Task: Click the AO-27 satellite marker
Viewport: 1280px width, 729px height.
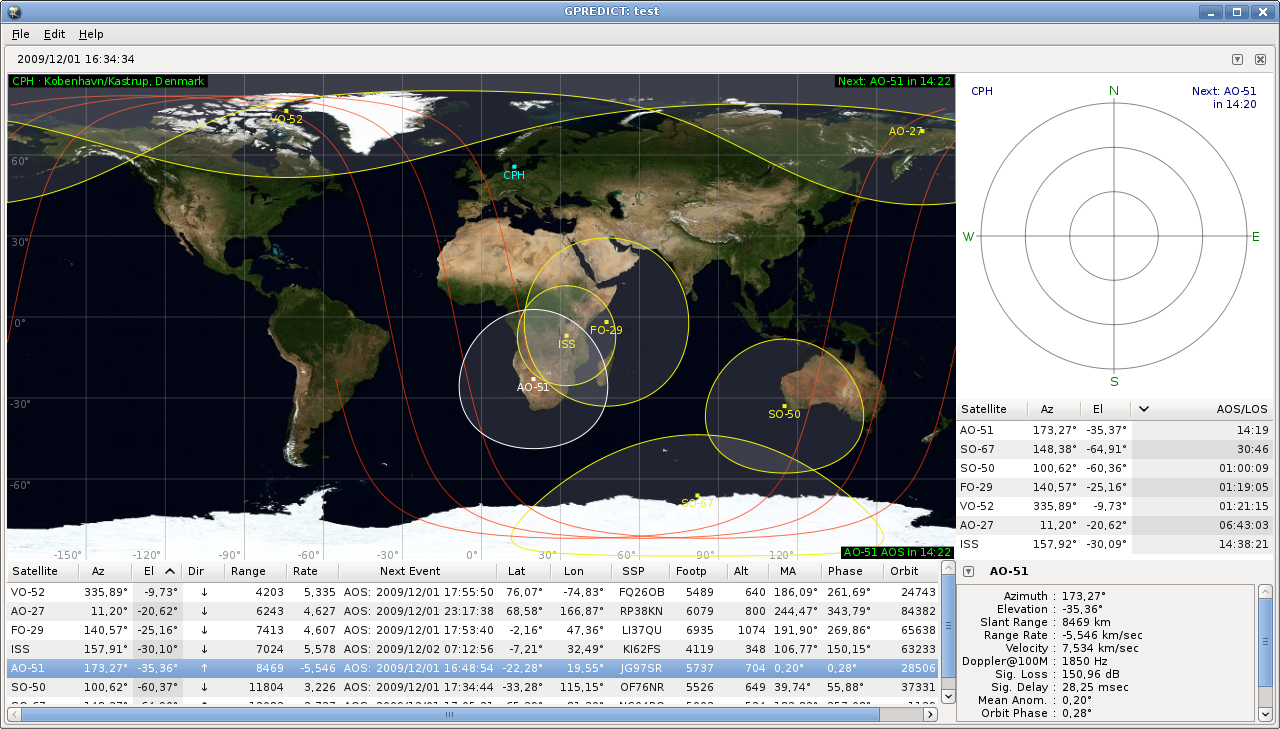Action: 922,131
